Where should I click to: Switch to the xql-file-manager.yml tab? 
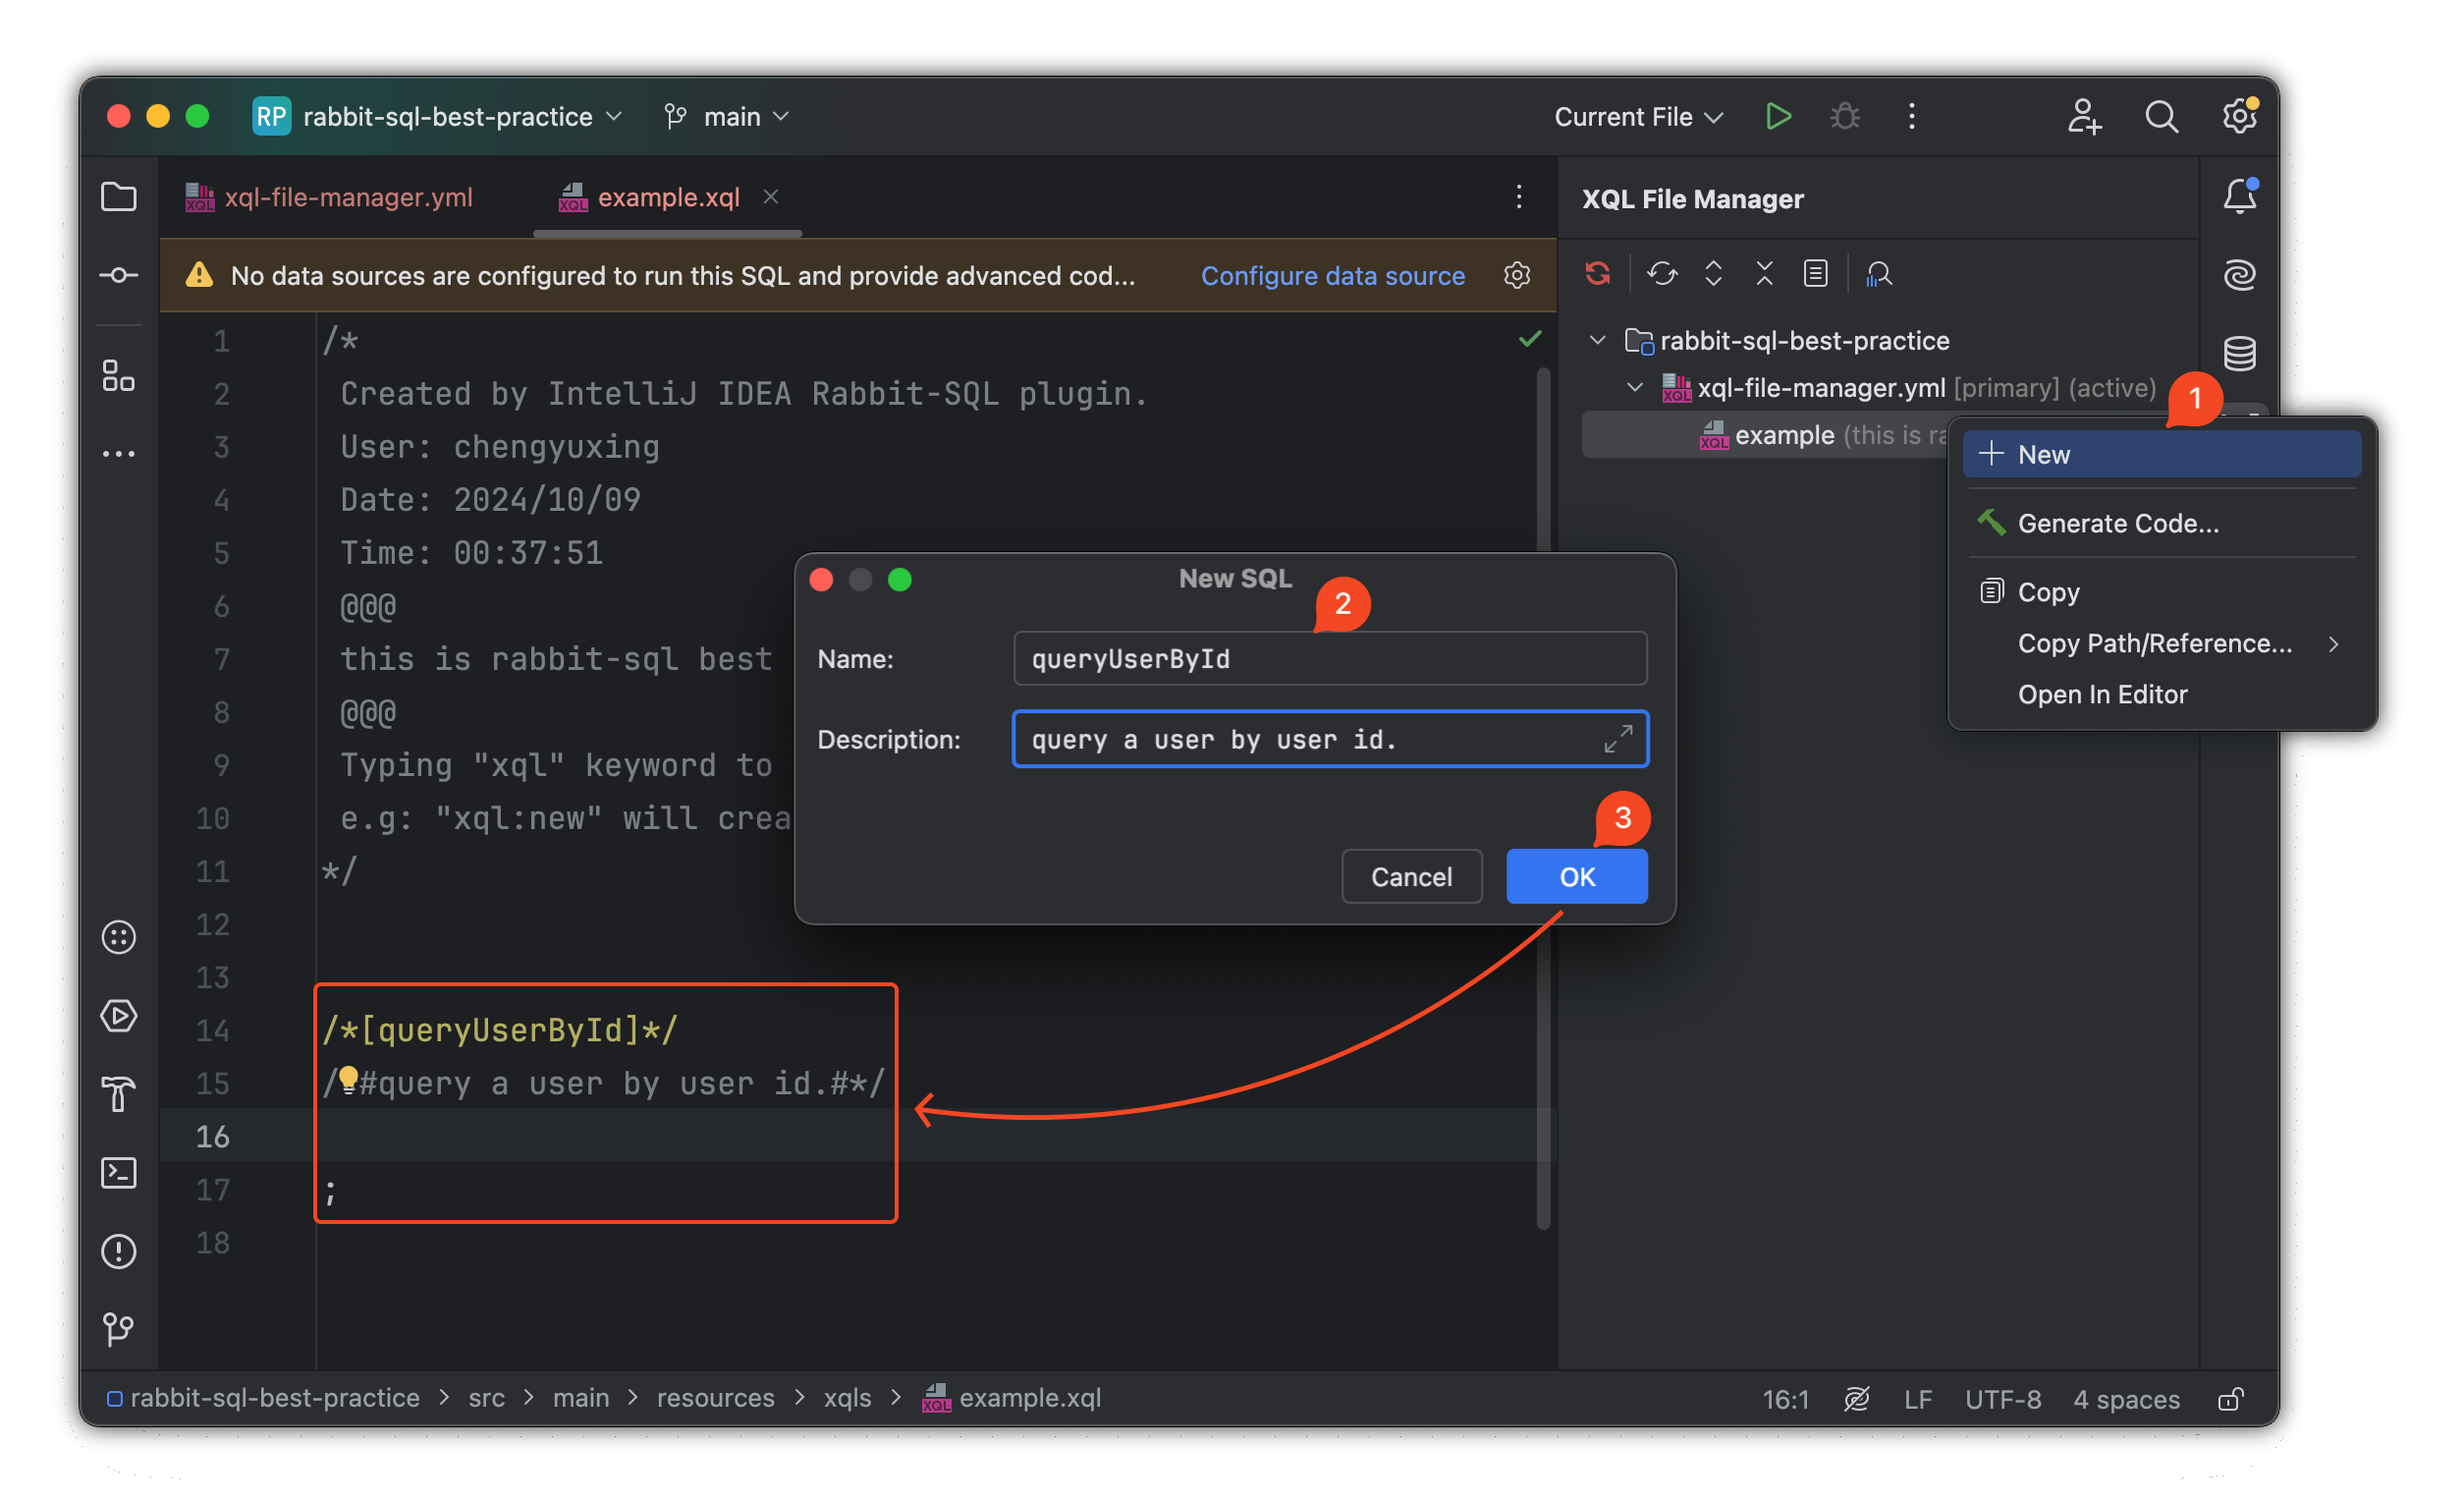click(x=330, y=197)
